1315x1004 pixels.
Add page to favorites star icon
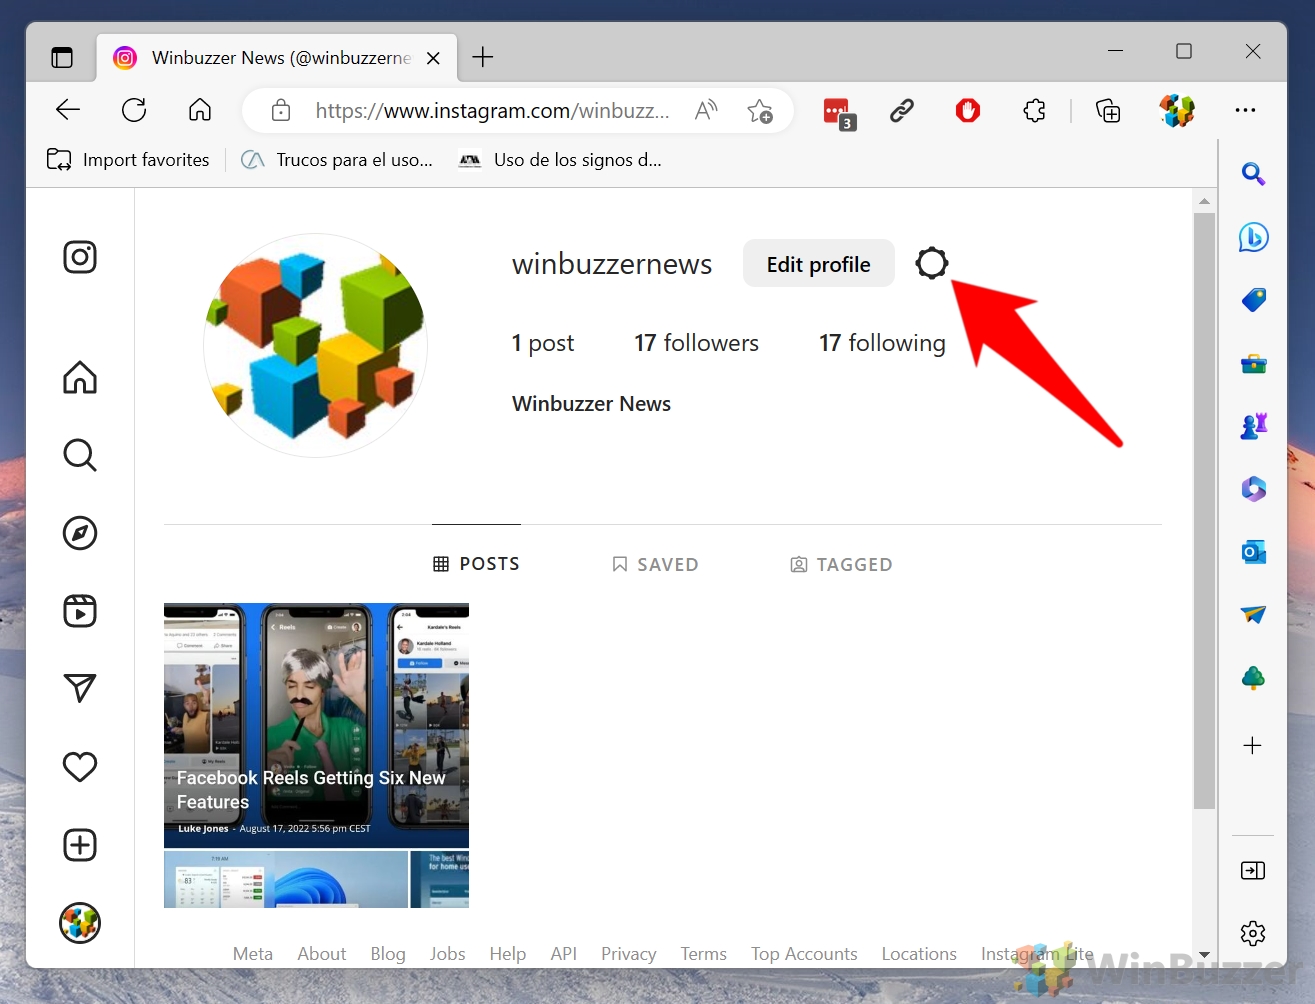pos(760,110)
